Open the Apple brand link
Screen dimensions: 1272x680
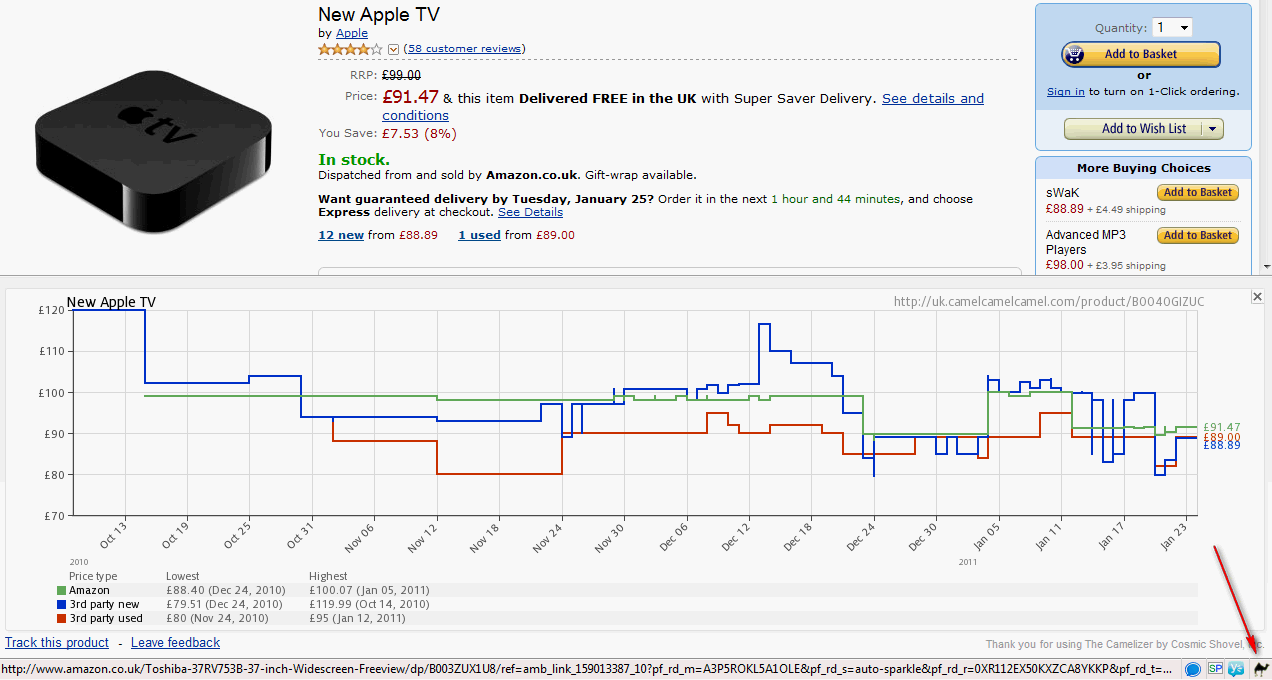pyautogui.click(x=352, y=33)
